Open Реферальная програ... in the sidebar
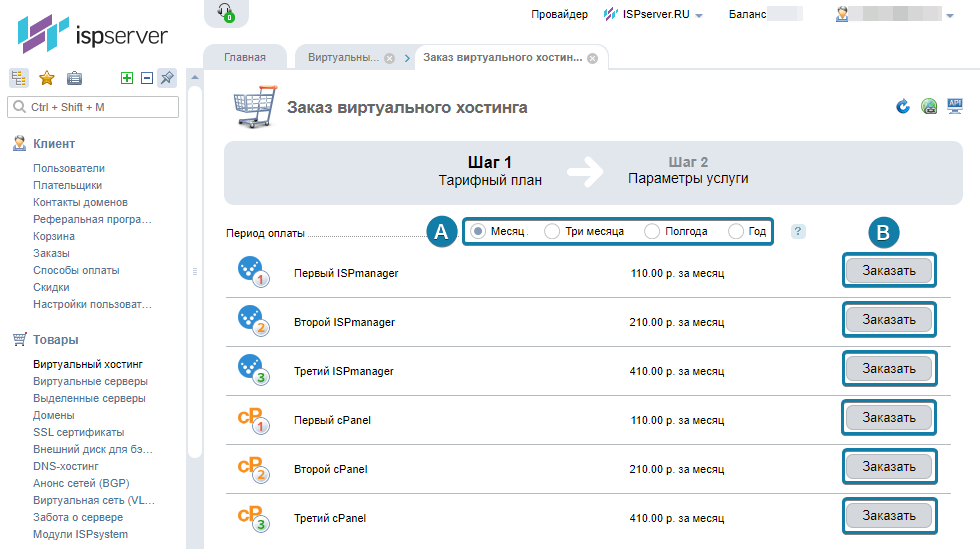The width and height of the screenshot is (980, 549). (92, 219)
